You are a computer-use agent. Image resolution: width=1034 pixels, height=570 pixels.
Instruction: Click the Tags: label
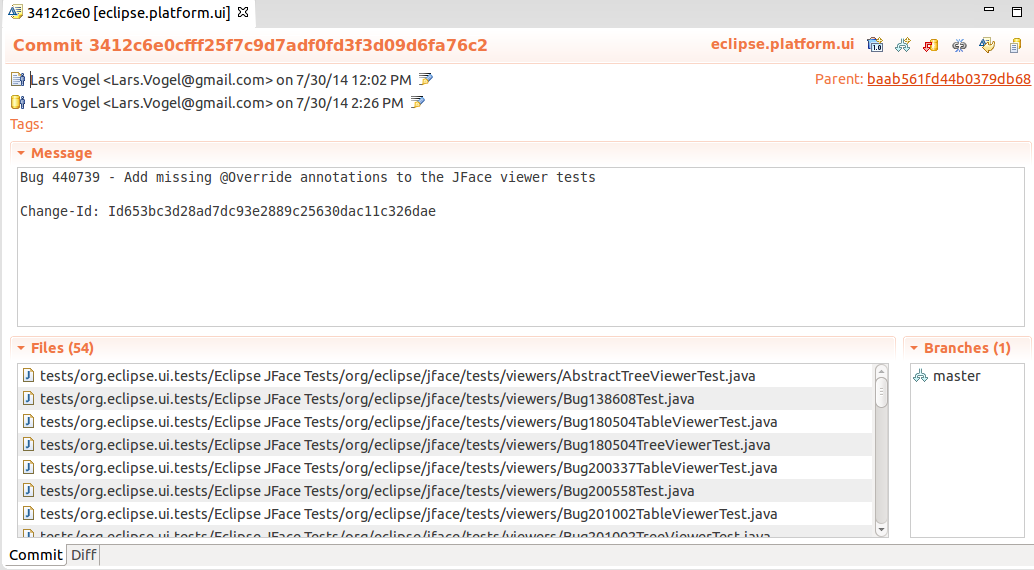(27, 124)
